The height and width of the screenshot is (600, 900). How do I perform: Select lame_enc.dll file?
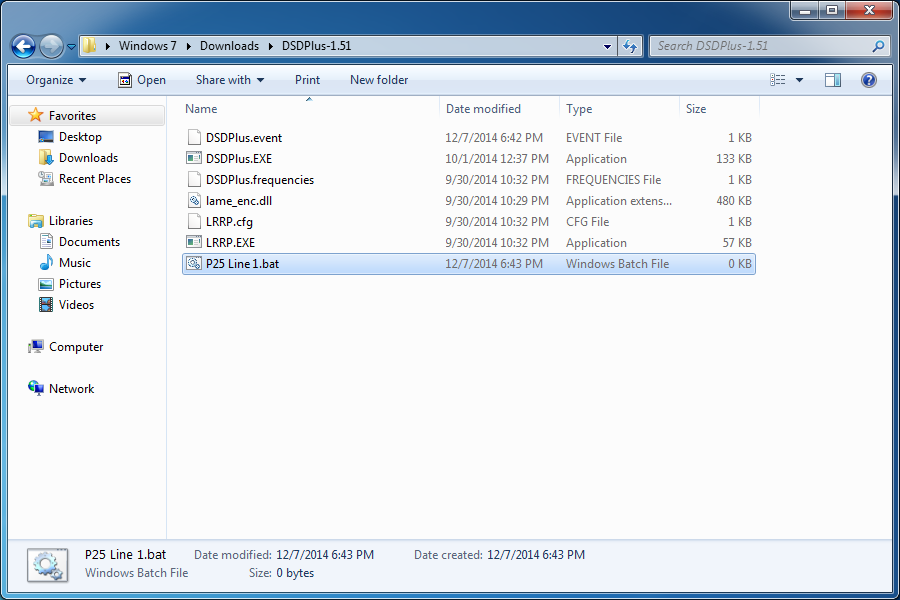point(468,201)
